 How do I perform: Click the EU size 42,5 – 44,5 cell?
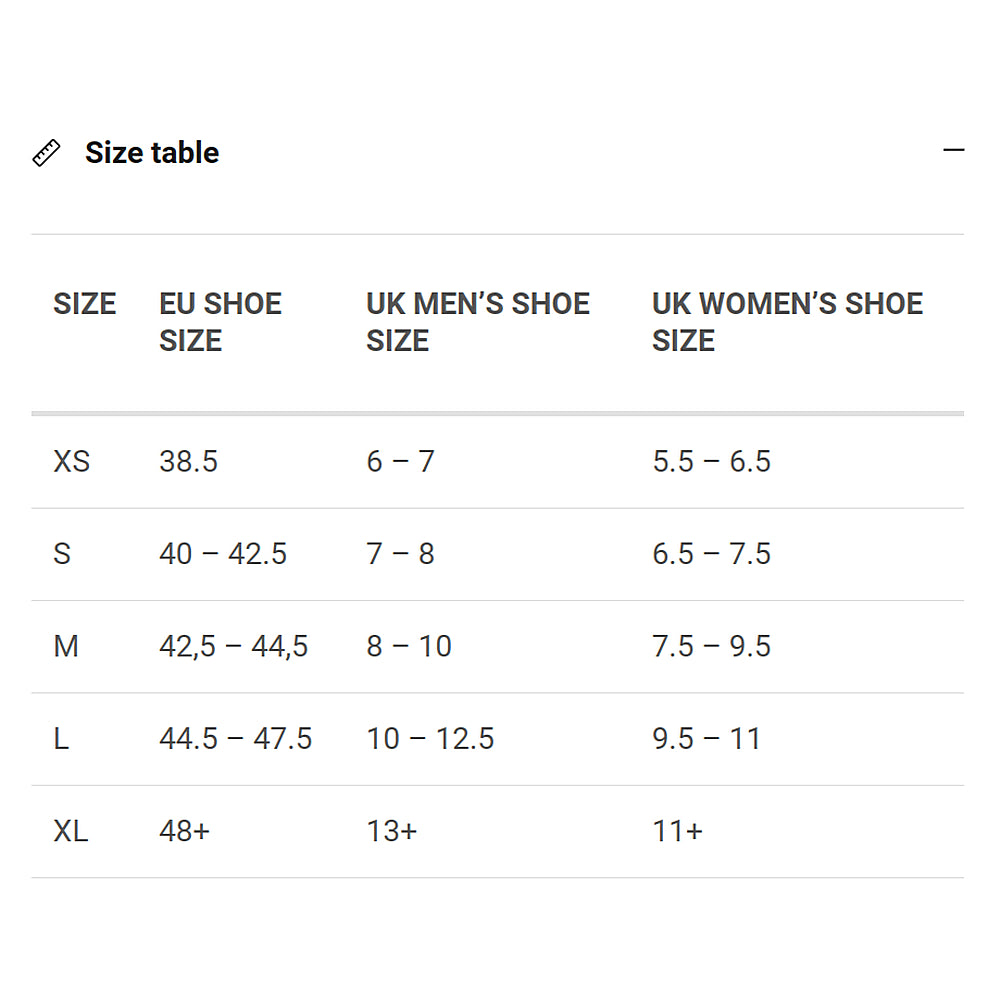click(233, 646)
